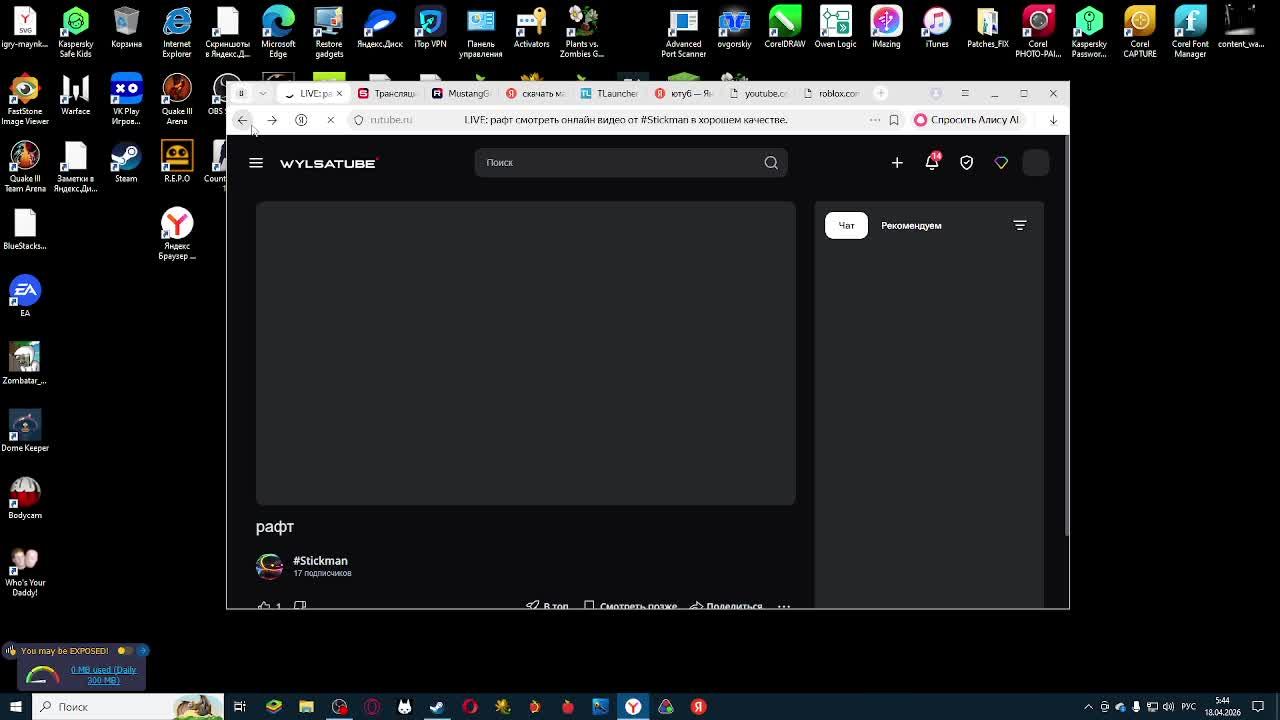Select the Bodycam desktop icon
This screenshot has height=720, width=1280.
[x=25, y=498]
